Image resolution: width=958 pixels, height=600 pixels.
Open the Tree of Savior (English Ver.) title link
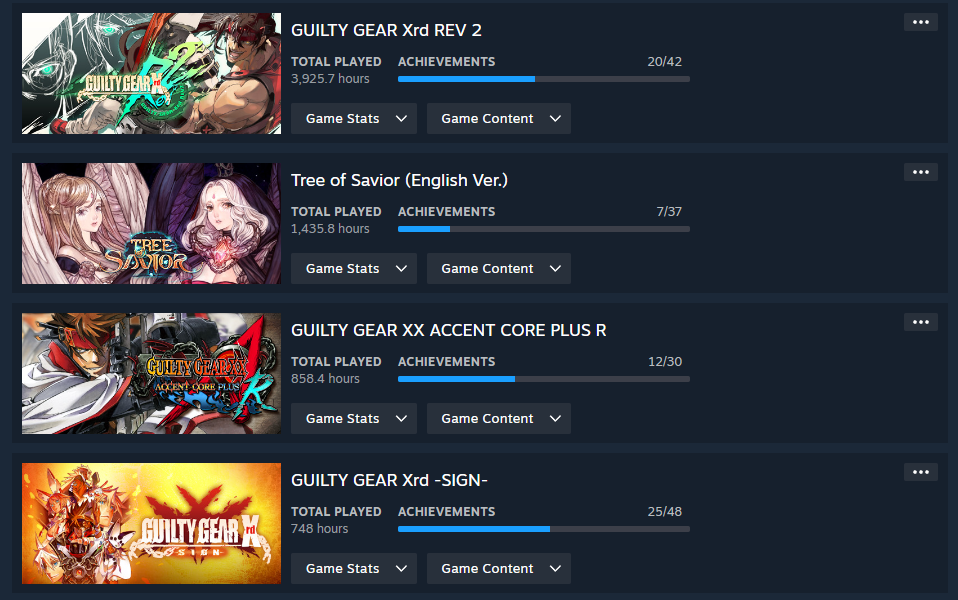point(400,180)
